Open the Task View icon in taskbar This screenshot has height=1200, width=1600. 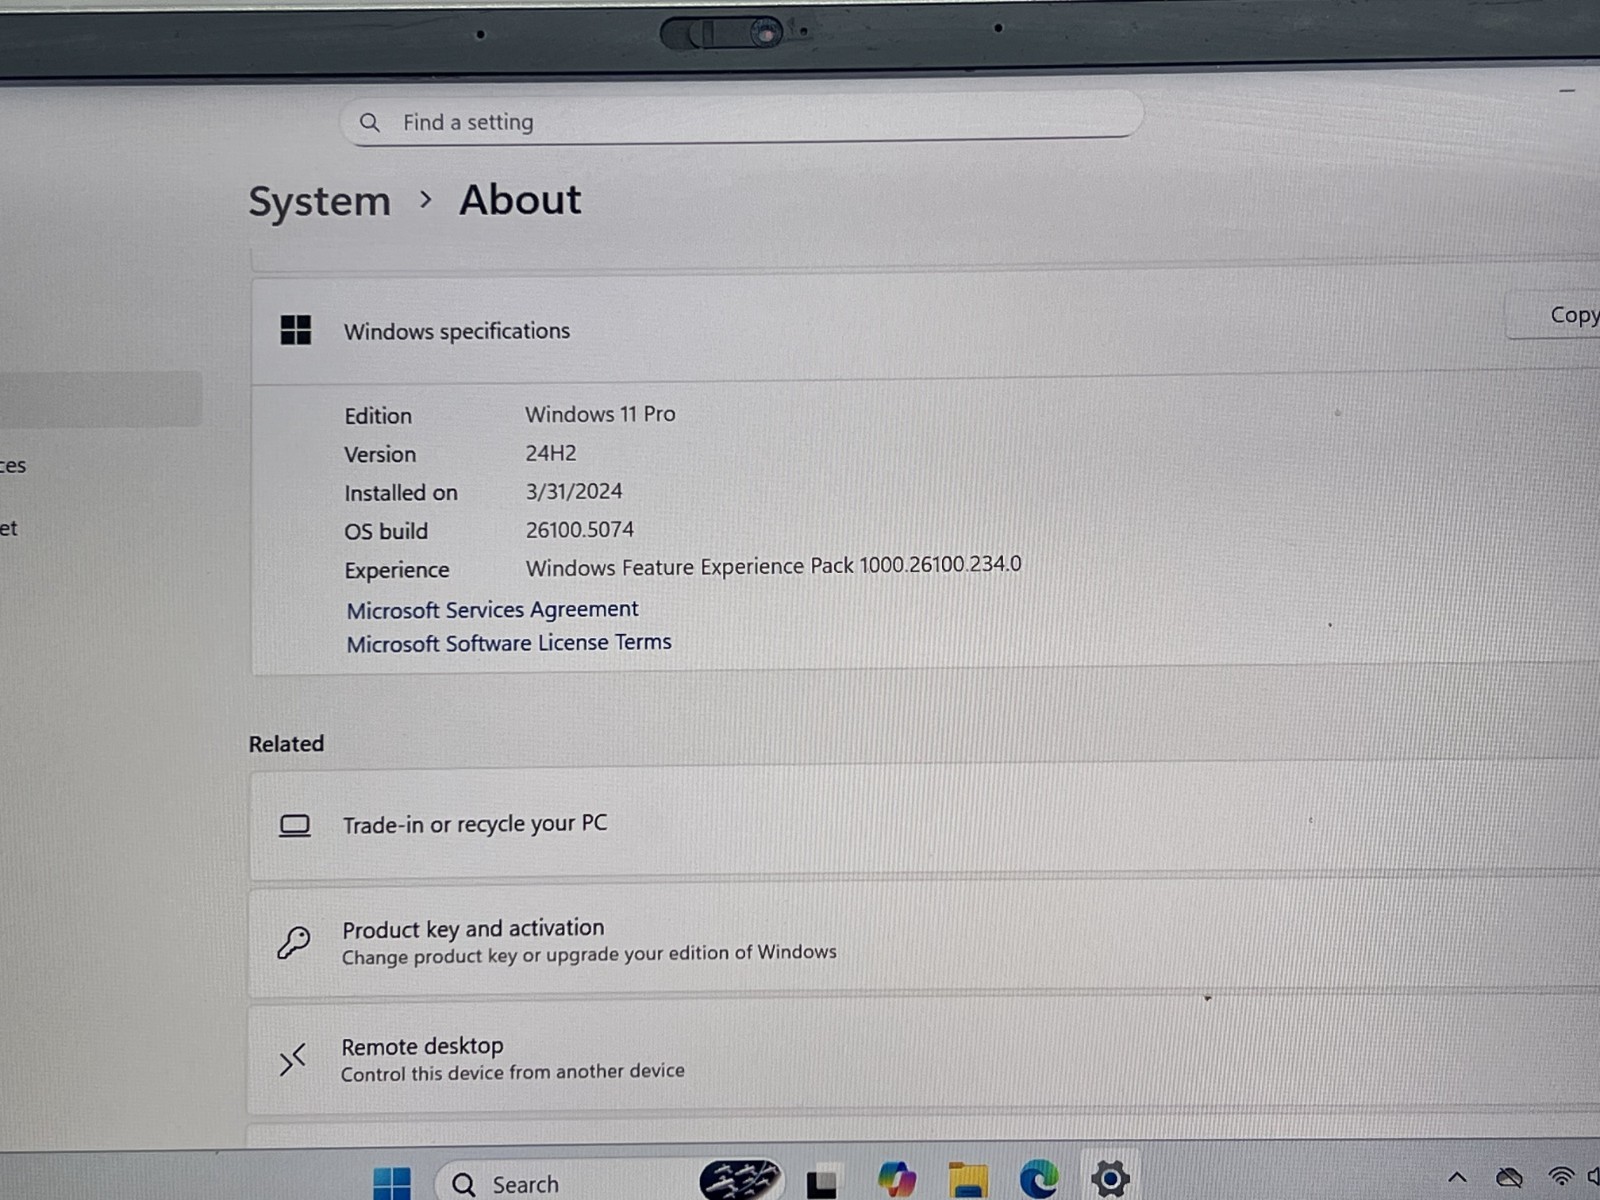tap(822, 1183)
